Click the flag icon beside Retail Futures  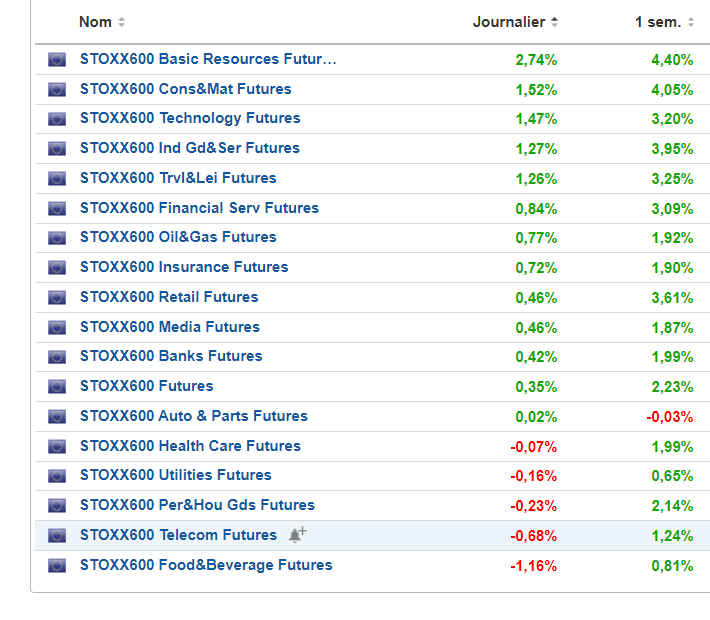coord(56,298)
